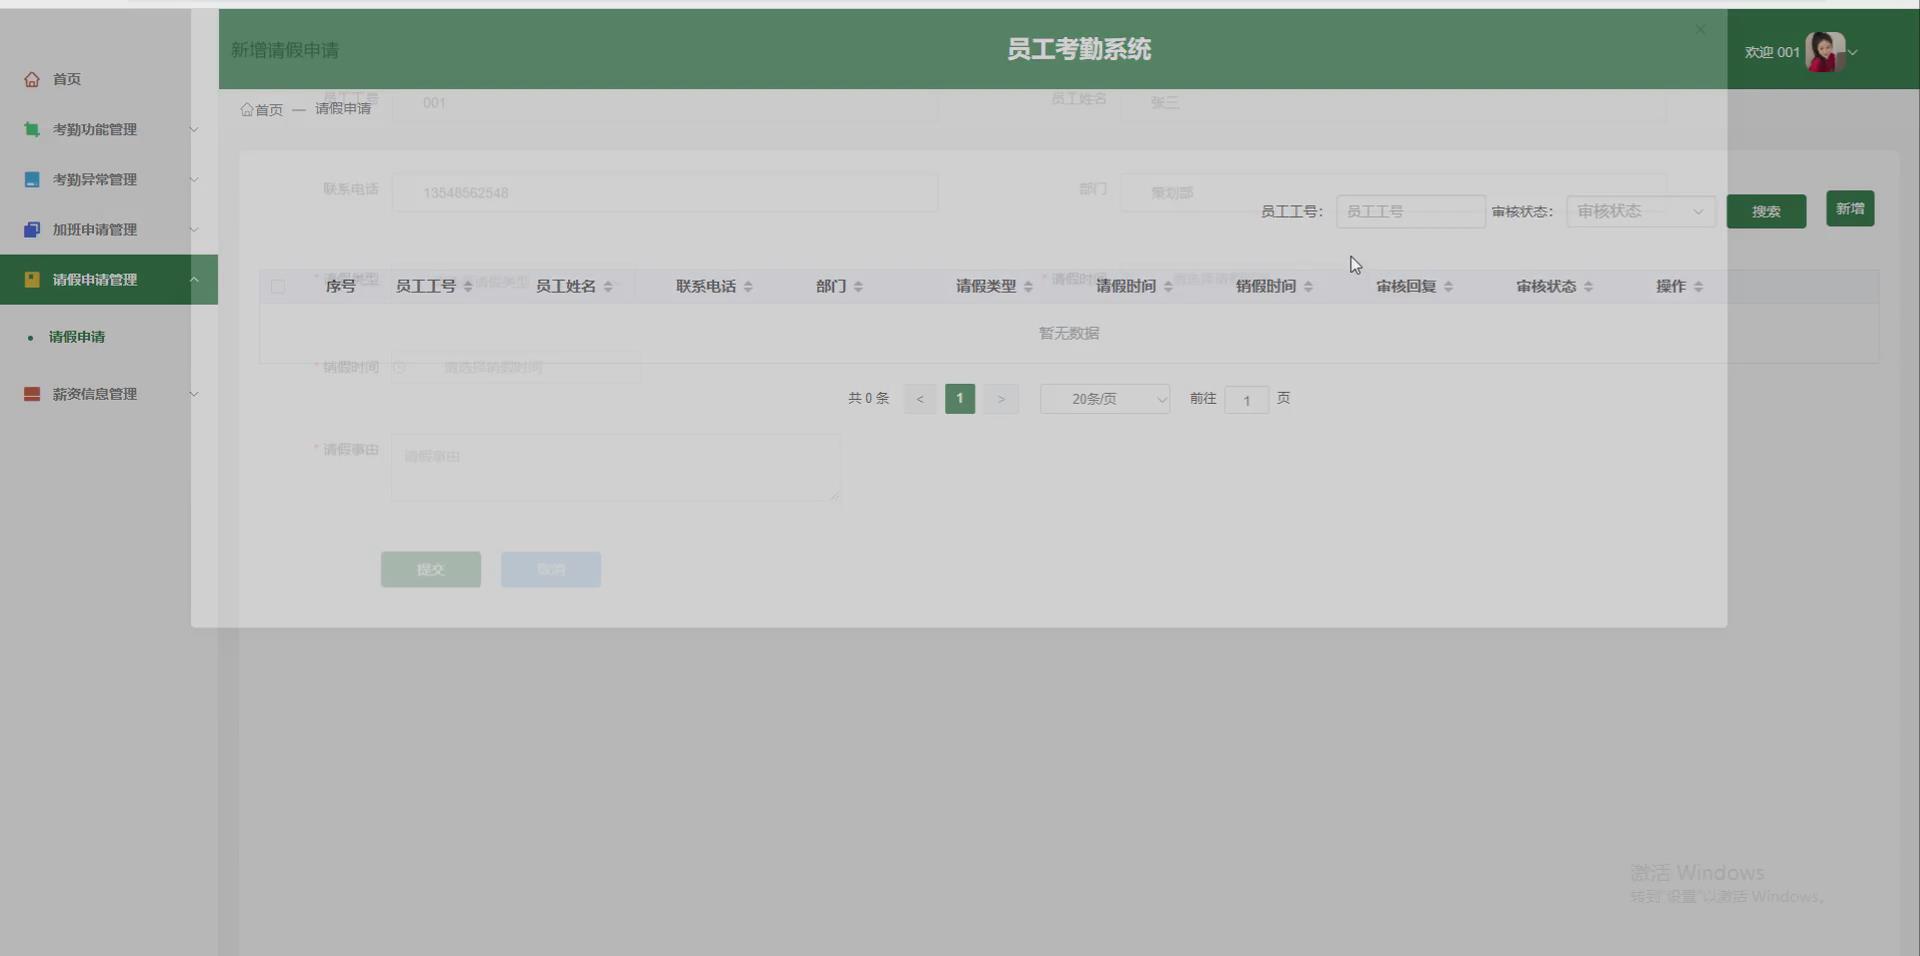The width and height of the screenshot is (1920, 956).
Task: Click the 搜索 button
Action: coord(1766,211)
